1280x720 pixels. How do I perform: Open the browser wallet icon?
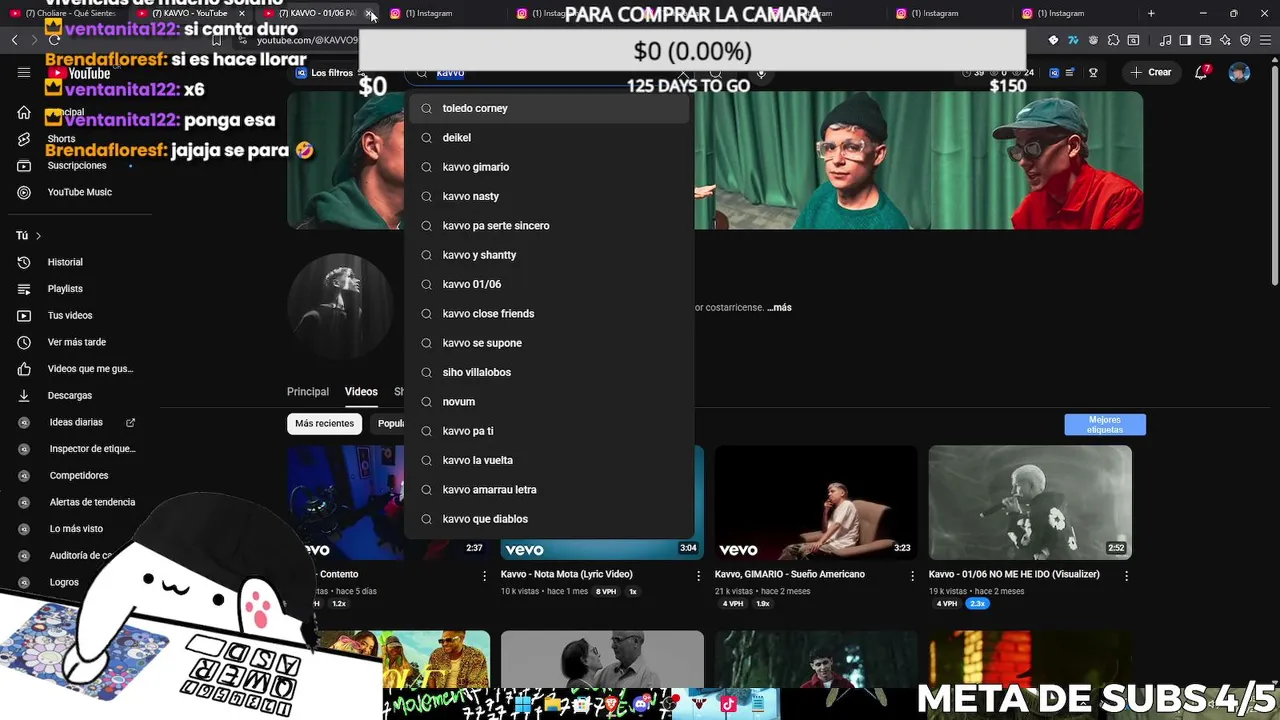point(1205,40)
